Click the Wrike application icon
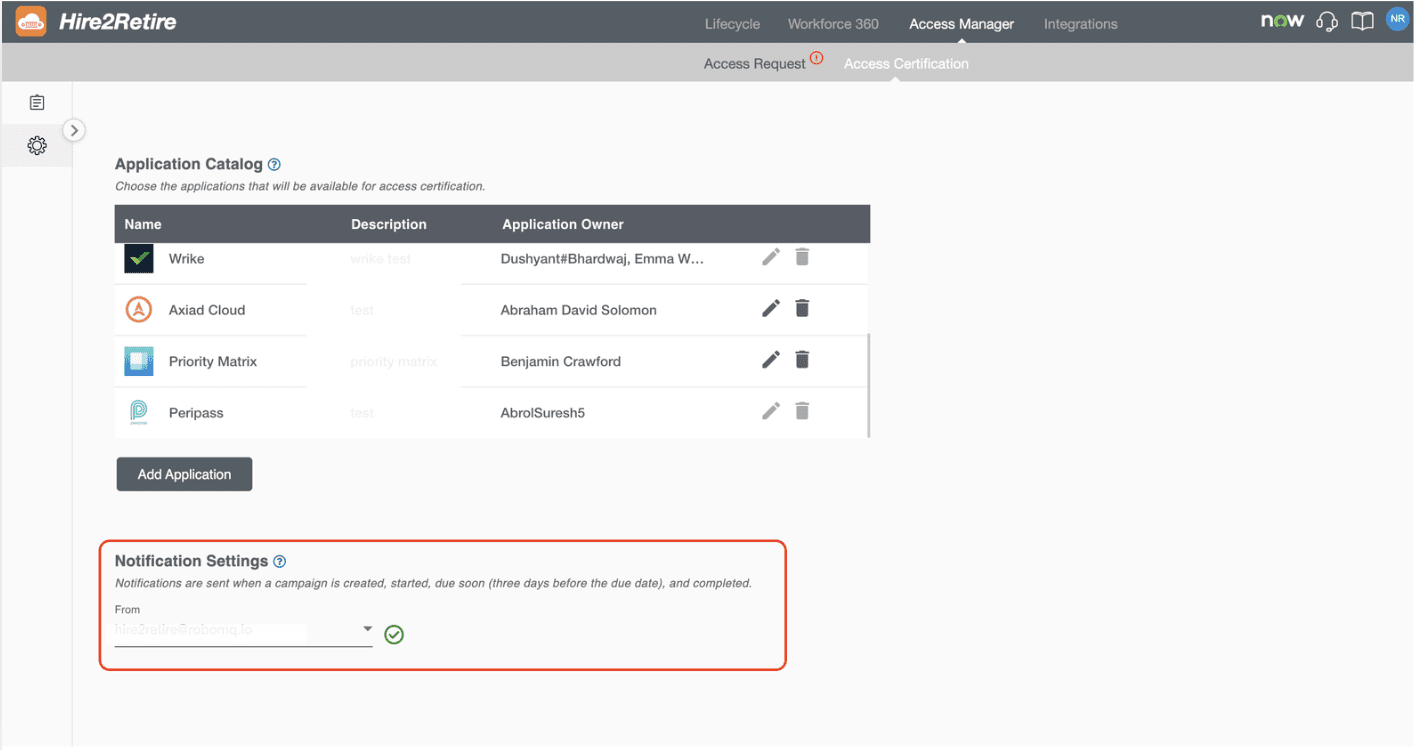1414x750 pixels. point(138,257)
